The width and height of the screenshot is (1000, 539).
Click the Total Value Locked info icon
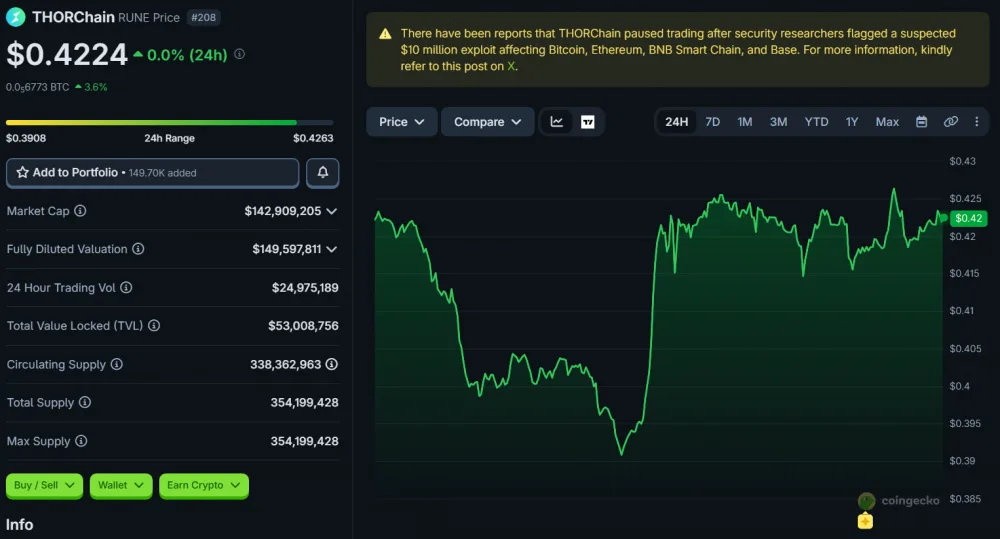[154, 325]
